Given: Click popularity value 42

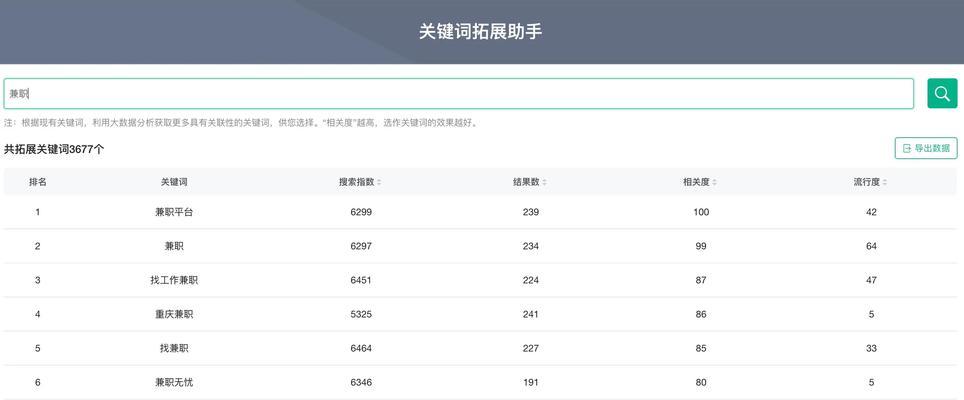Looking at the screenshot, I should click(x=871, y=212).
